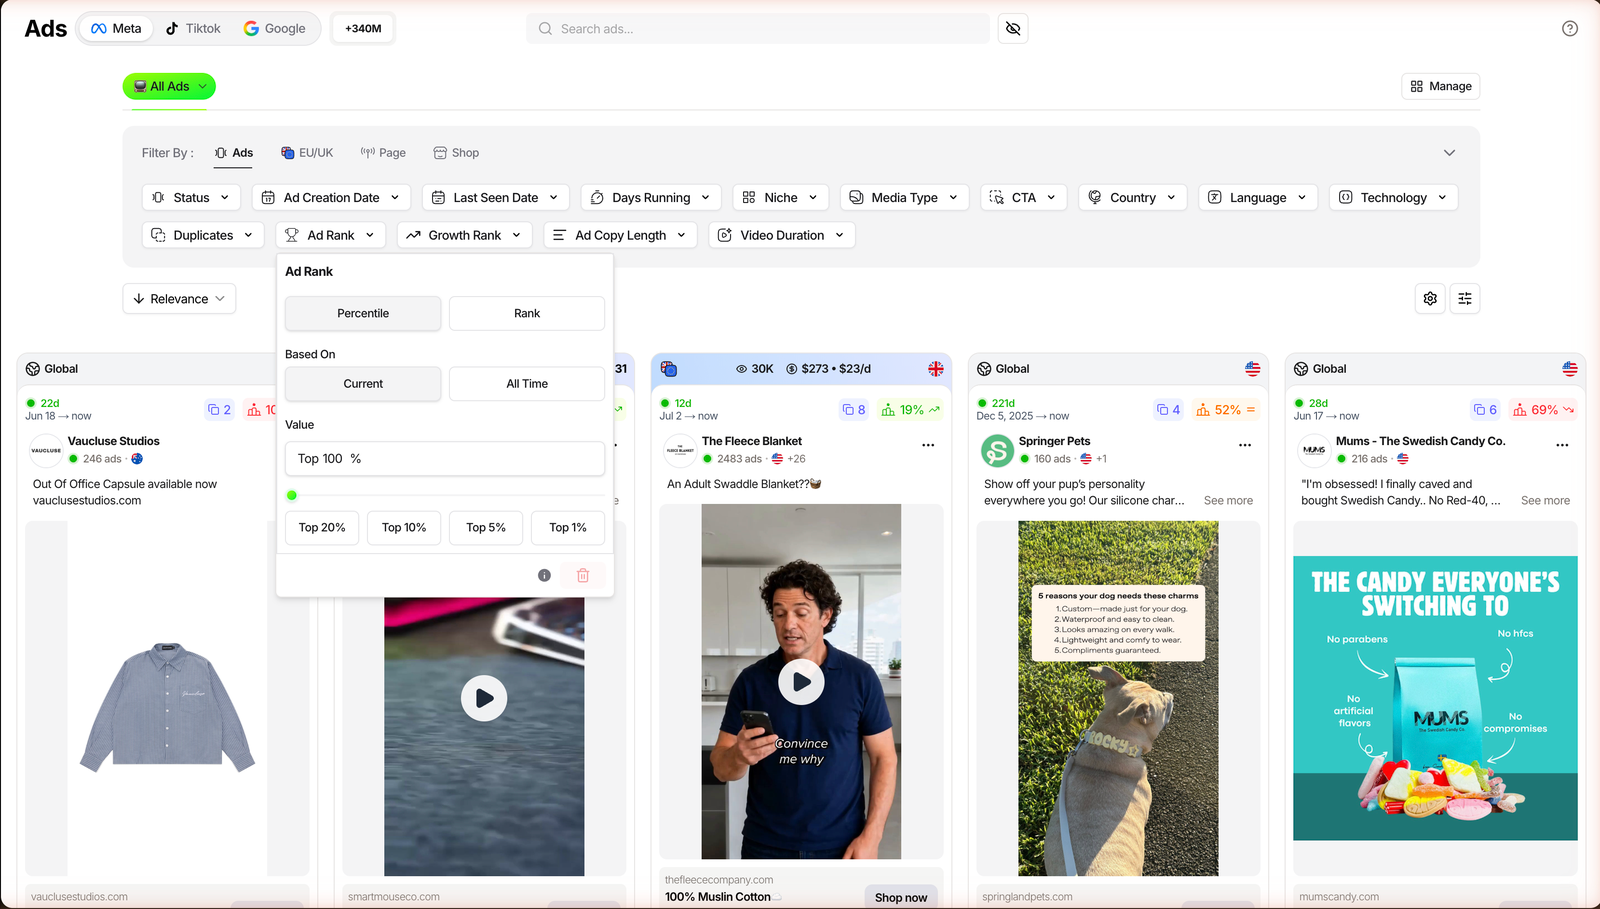This screenshot has width=1600, height=909.
Task: Open three-dot menu on Mums Swedish Candy card
Action: 1562,445
